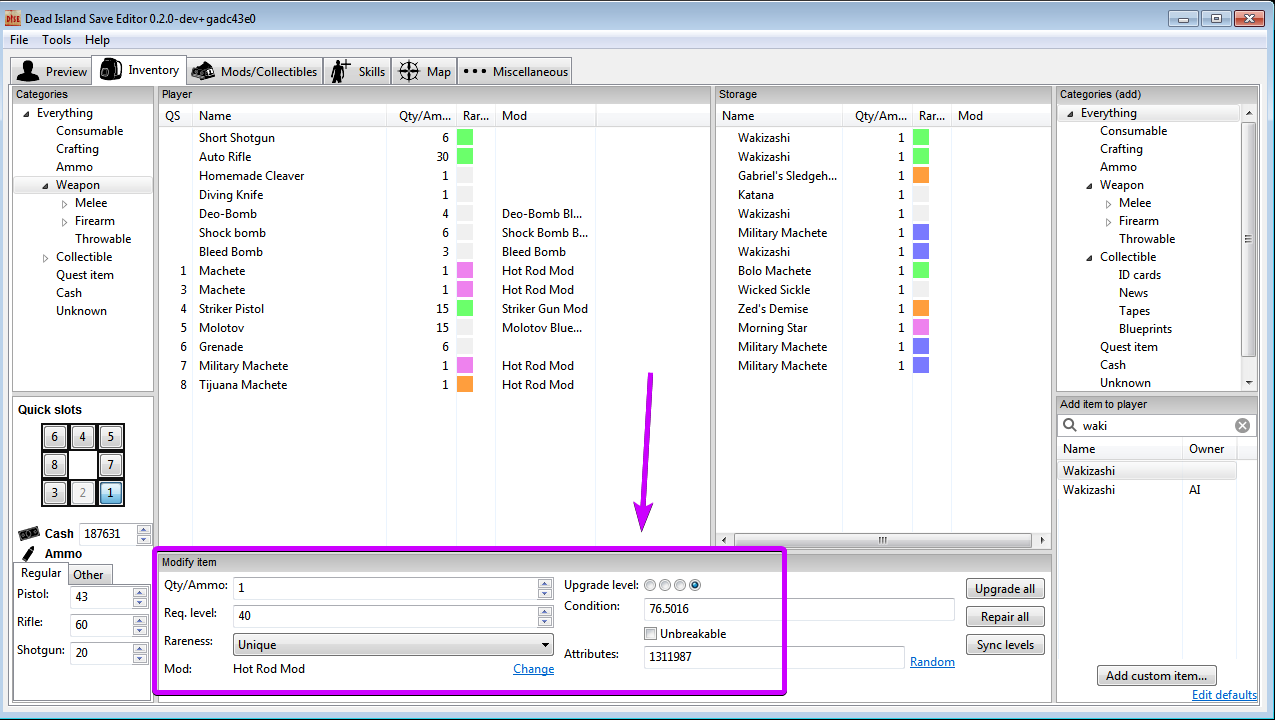Image resolution: width=1275 pixels, height=720 pixels.
Task: Select fourth upgrade level radio button
Action: tap(695, 585)
